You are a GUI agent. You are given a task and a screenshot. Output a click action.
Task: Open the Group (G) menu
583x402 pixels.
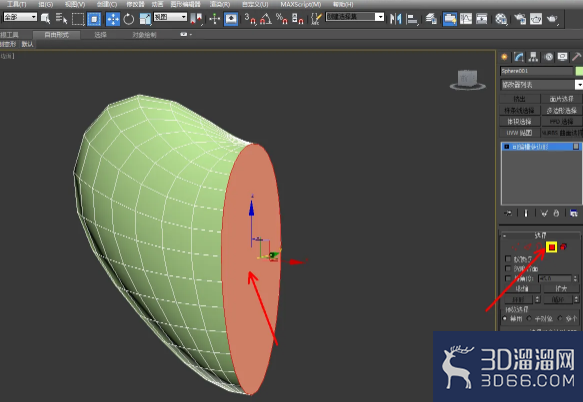[x=45, y=4]
